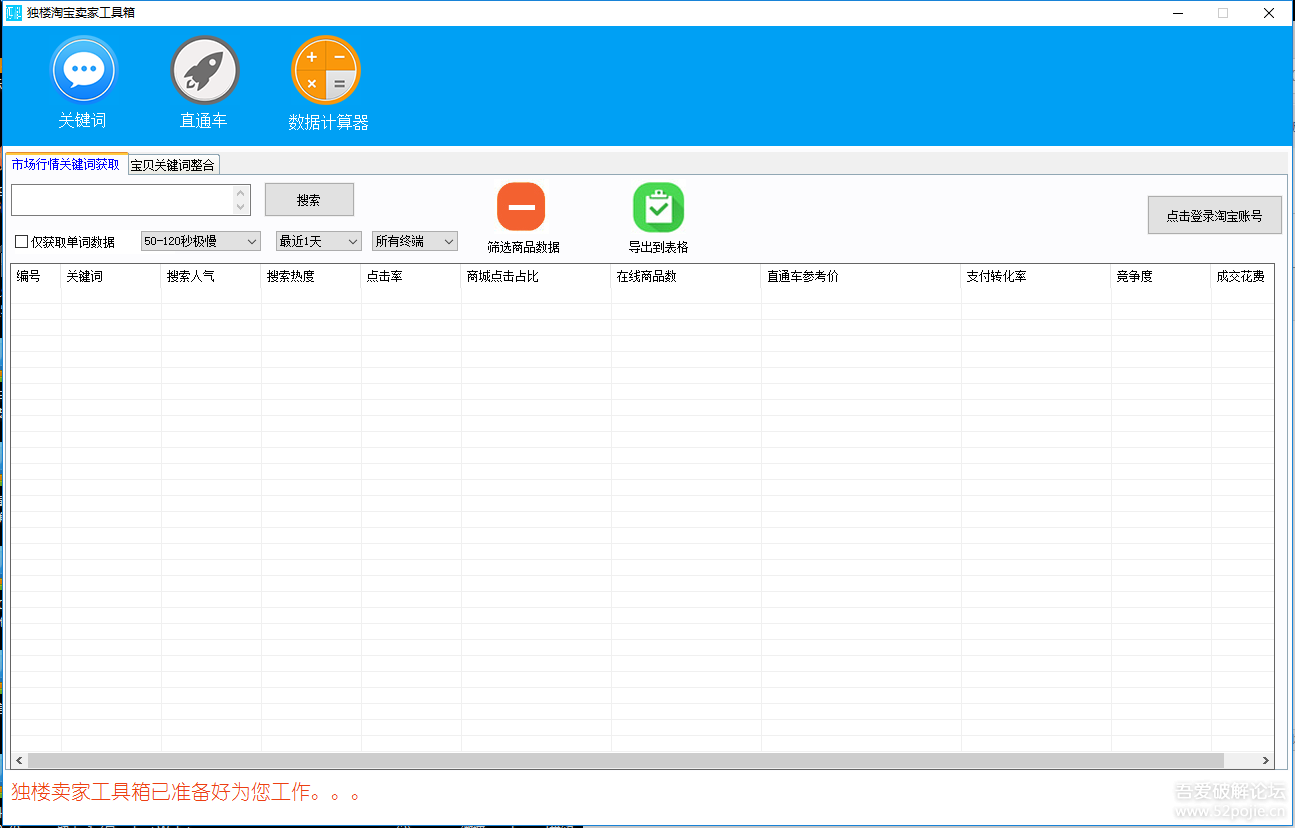Image resolution: width=1295 pixels, height=828 pixels.
Task: Sort by the 点击率 column header
Action: 411,276
